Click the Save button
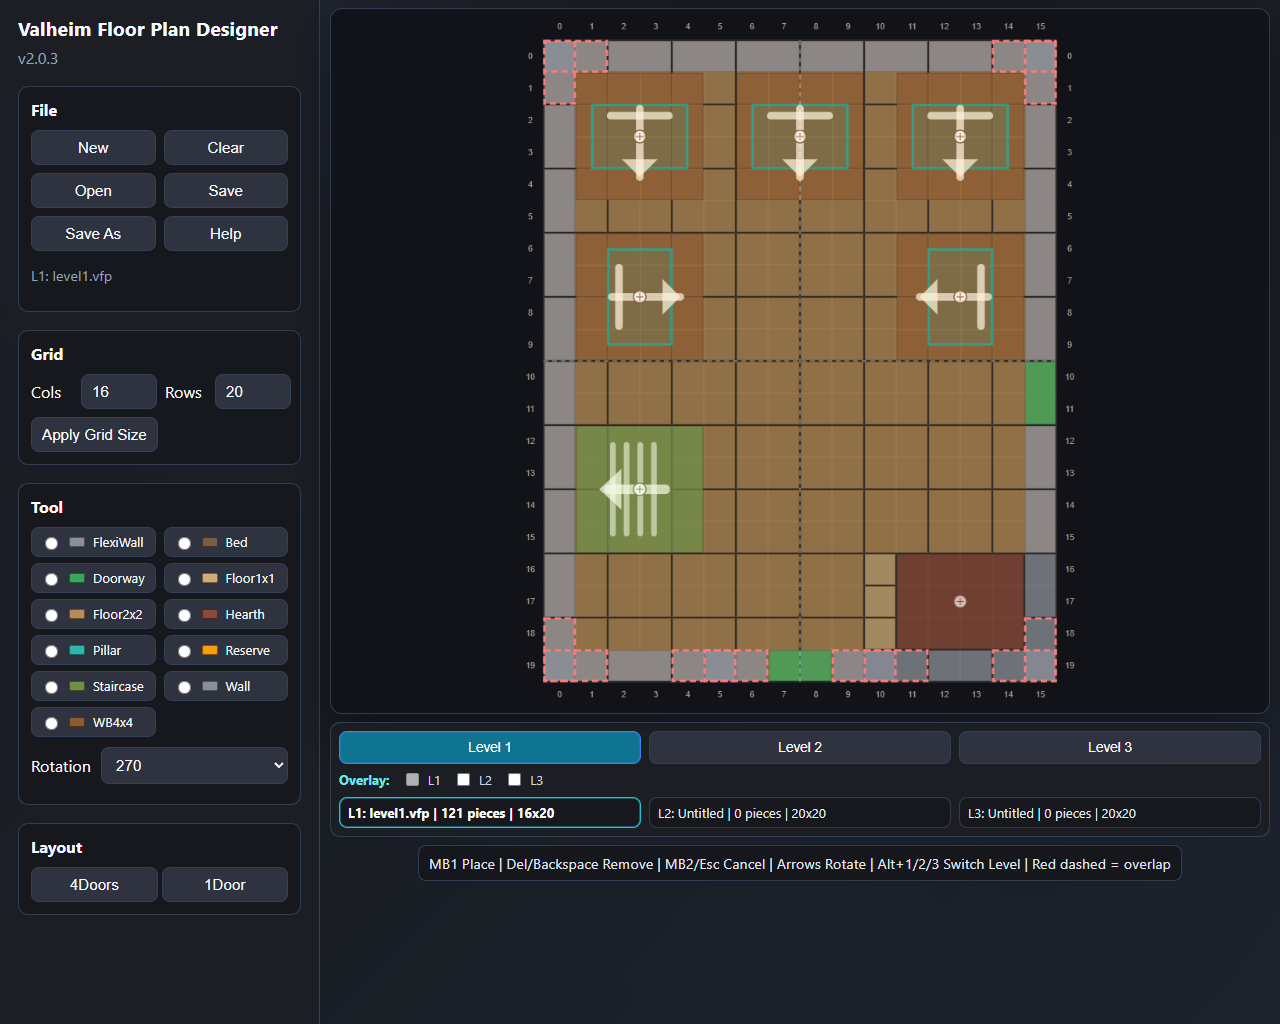The width and height of the screenshot is (1280, 1024). [x=226, y=190]
